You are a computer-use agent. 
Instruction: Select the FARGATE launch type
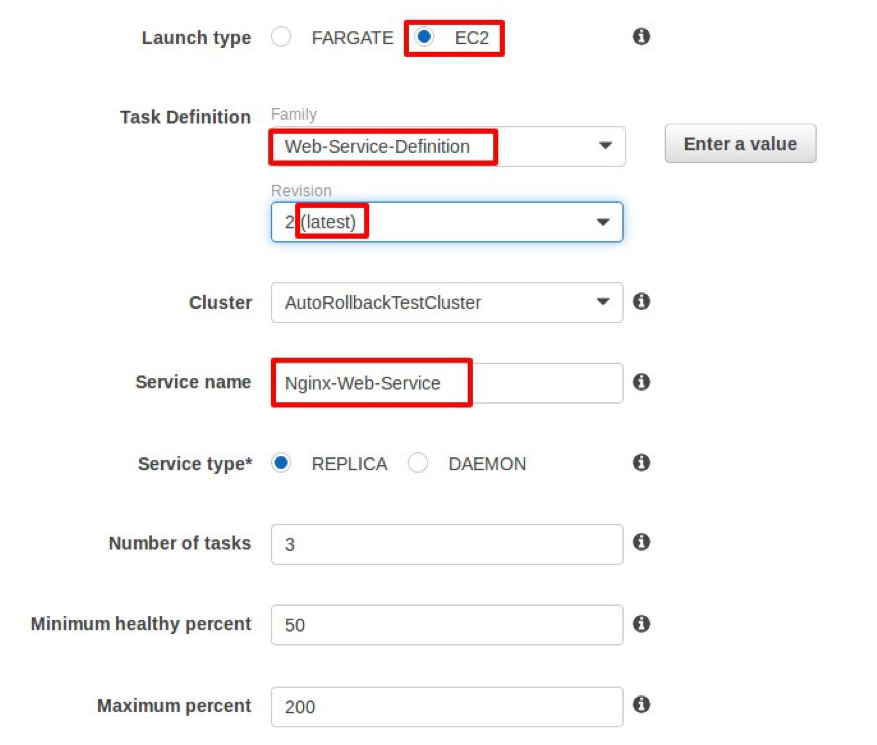tap(281, 37)
